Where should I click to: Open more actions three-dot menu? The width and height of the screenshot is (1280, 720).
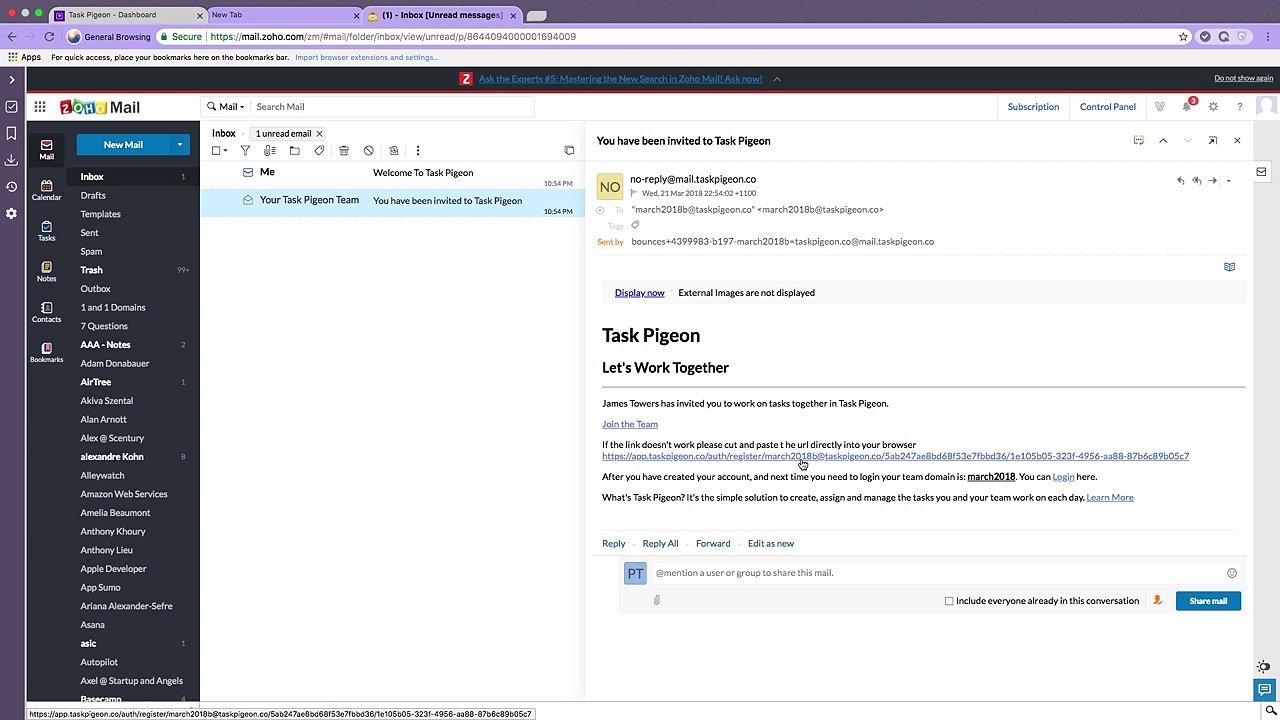point(418,150)
